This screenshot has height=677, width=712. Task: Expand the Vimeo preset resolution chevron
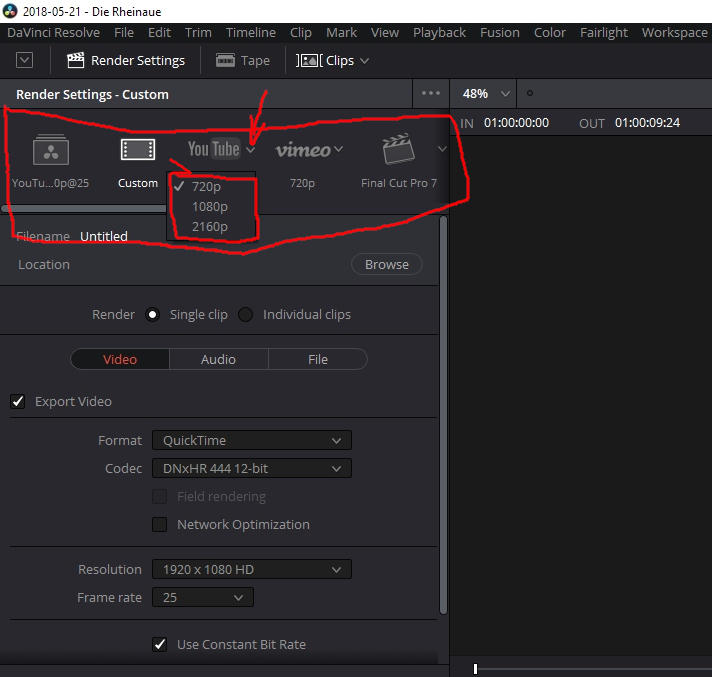(338, 148)
